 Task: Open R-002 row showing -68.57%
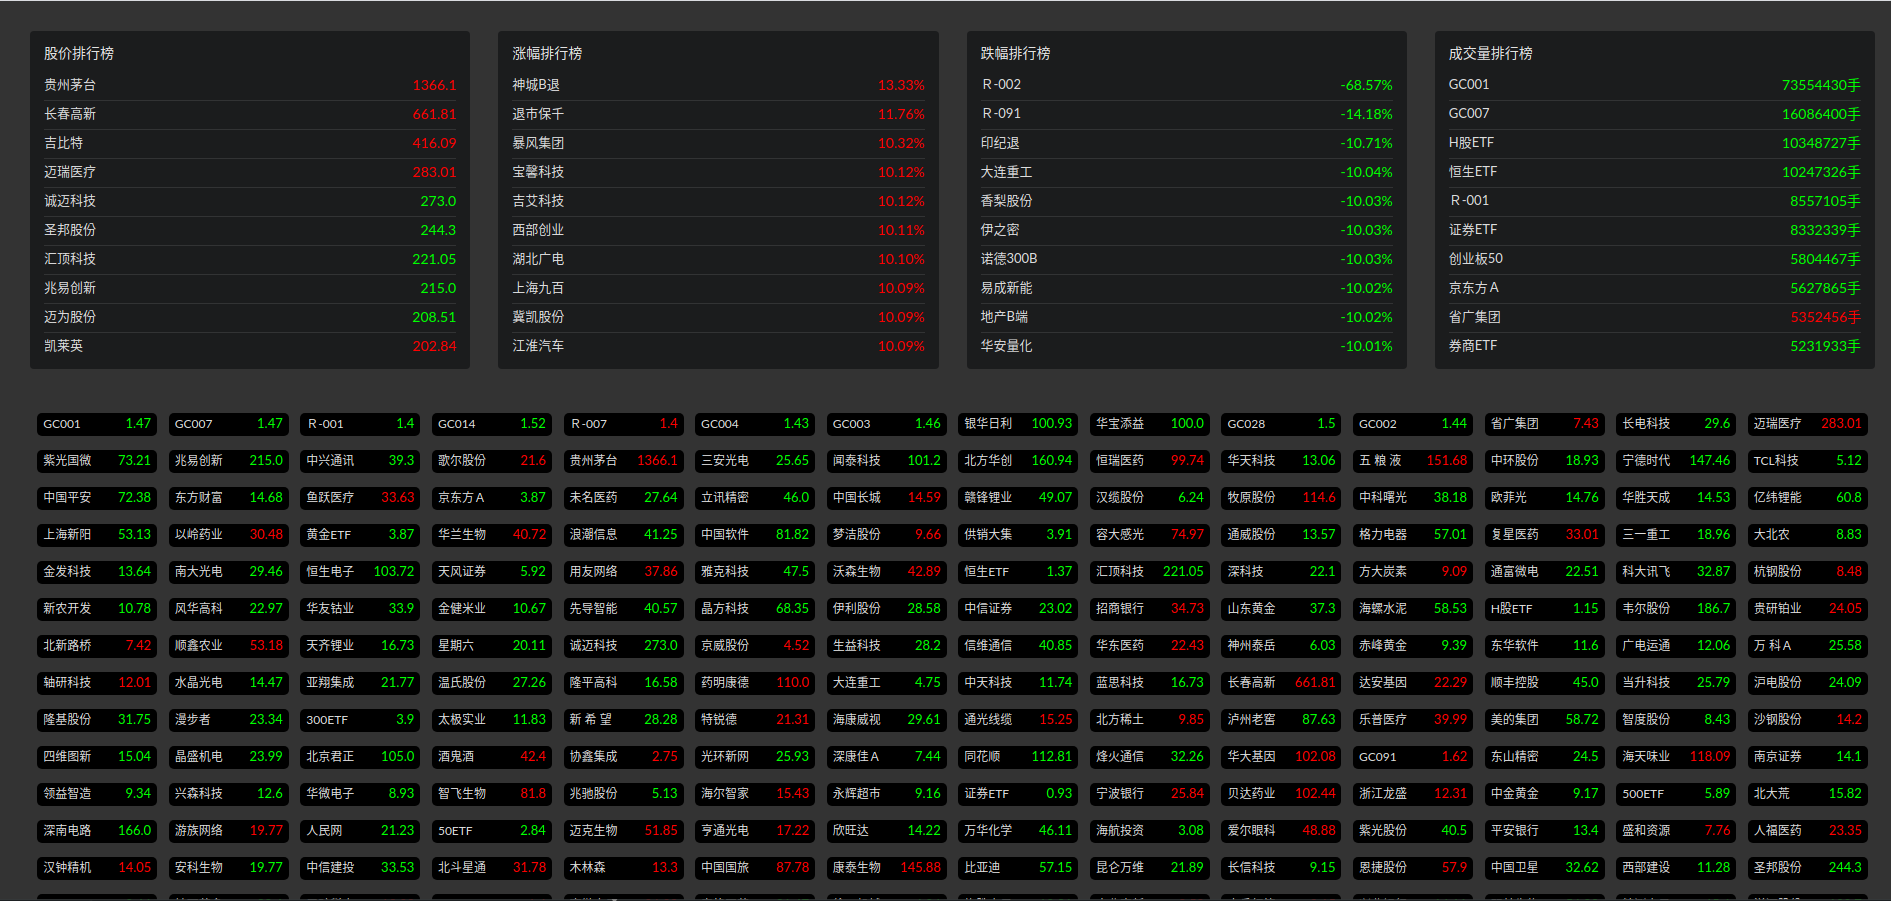coord(1186,85)
